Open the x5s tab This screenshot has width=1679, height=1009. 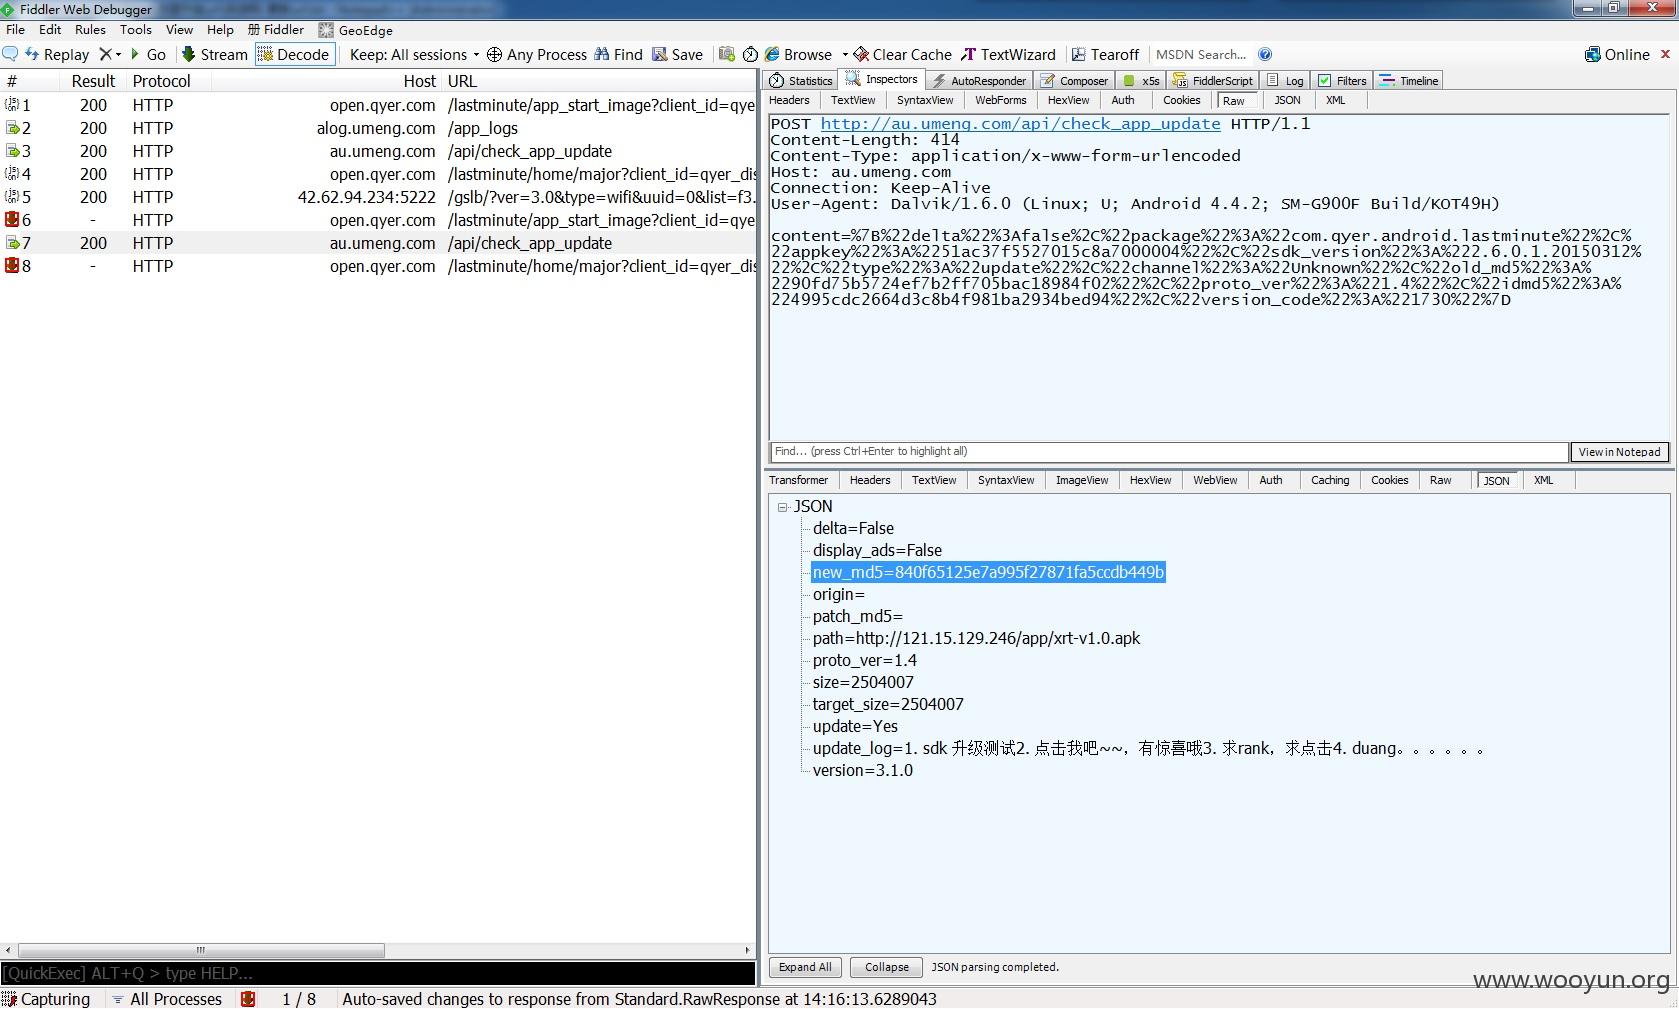point(1141,80)
